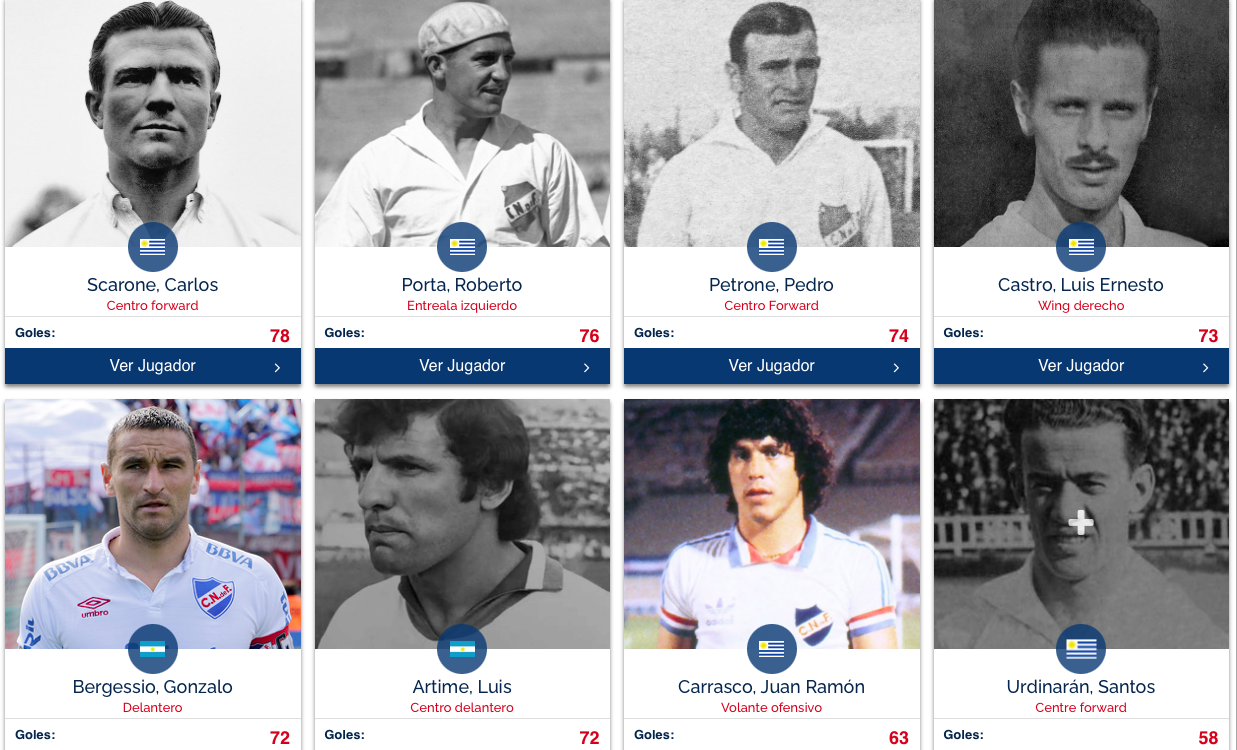Viewport: 1237px width, 750px height.
Task: Open Ver Jugador for Porta, Roberto
Action: pyautogui.click(x=462, y=366)
